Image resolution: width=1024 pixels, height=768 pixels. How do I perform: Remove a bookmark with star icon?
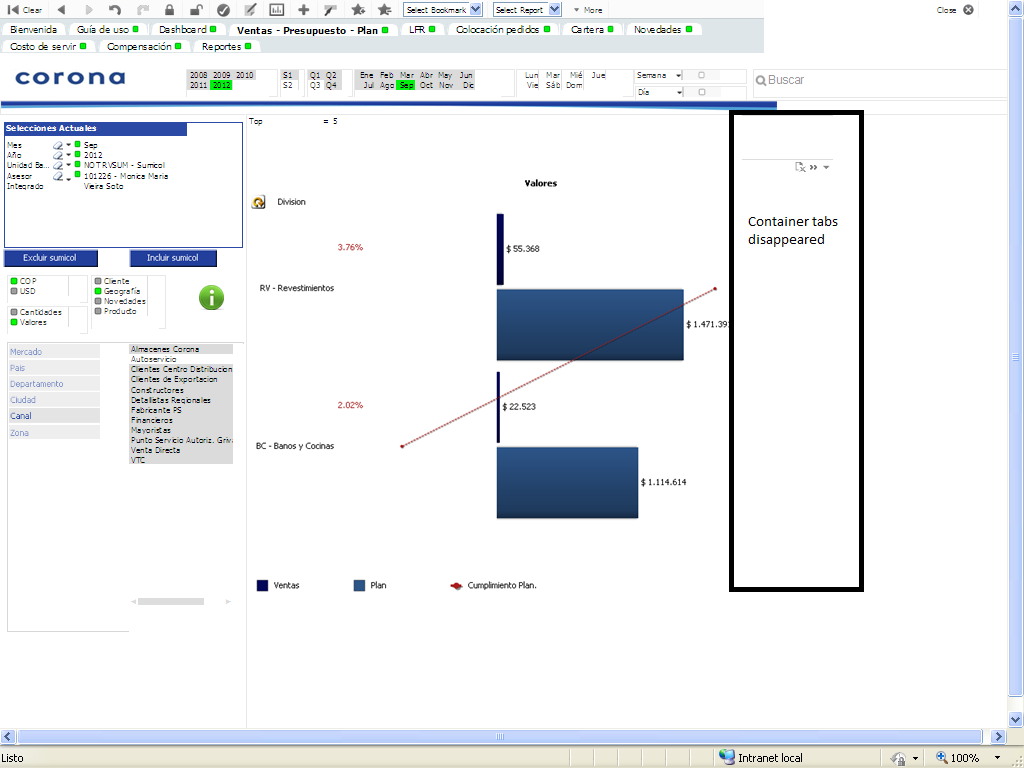click(385, 10)
